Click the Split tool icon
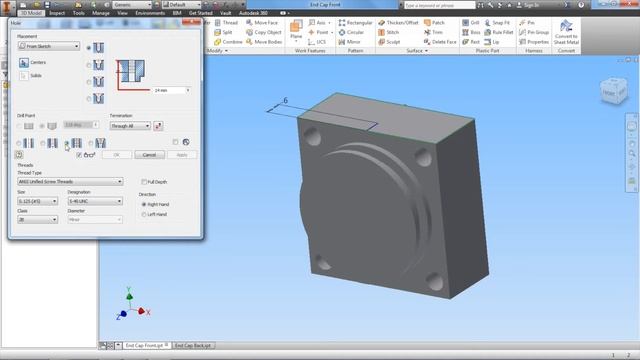This screenshot has height=360, width=640. pyautogui.click(x=218, y=32)
